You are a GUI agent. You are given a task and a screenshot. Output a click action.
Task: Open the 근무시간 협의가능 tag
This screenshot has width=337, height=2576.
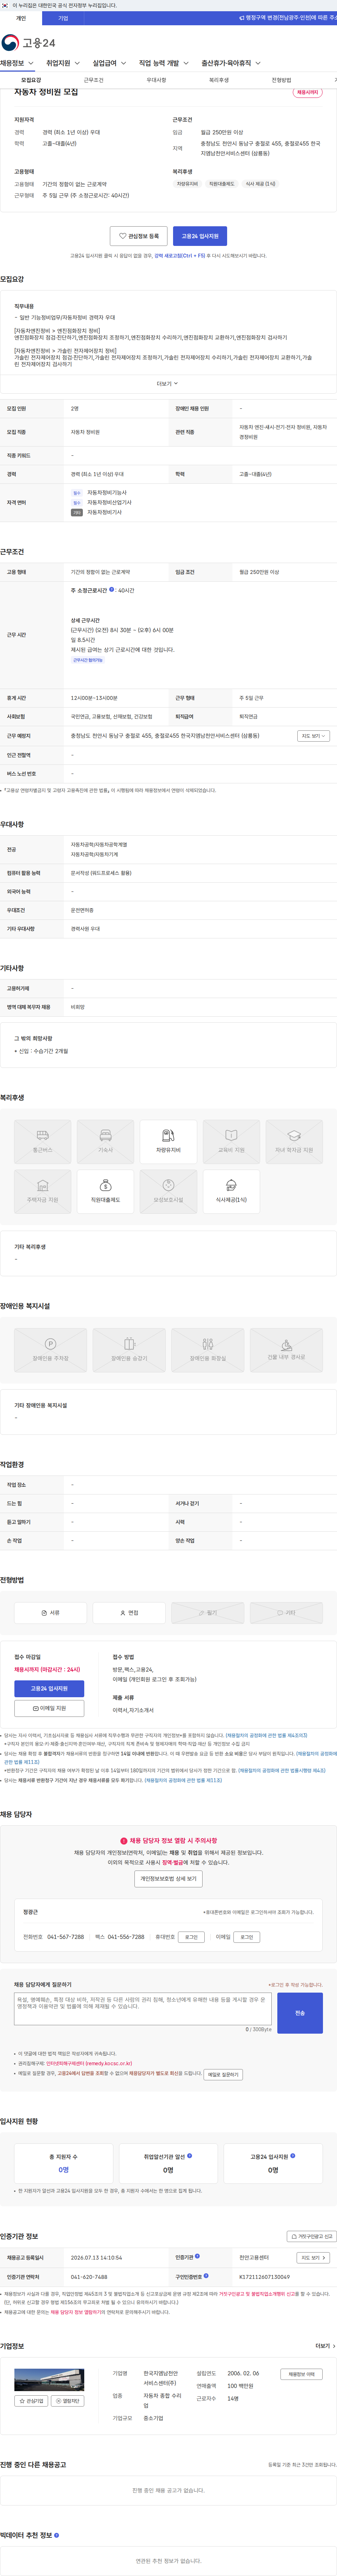pyautogui.click(x=88, y=660)
